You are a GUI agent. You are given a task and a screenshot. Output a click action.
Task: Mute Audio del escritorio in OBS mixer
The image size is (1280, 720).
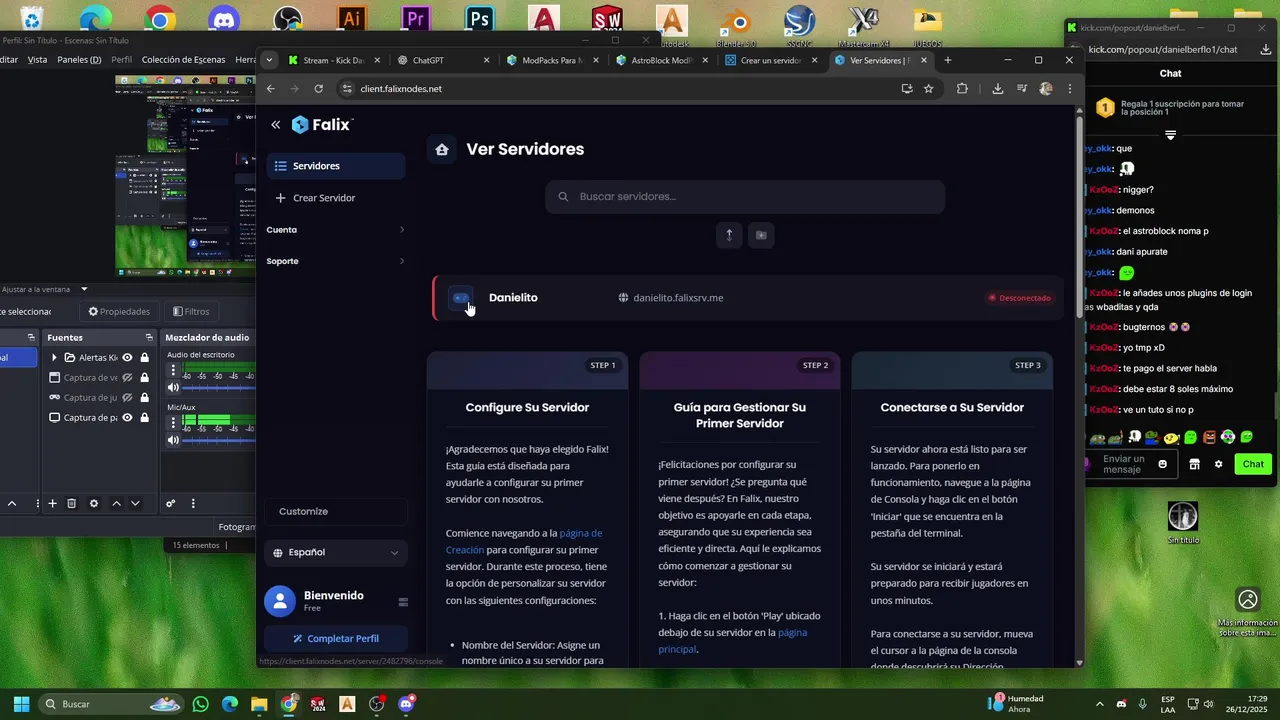[x=173, y=388]
